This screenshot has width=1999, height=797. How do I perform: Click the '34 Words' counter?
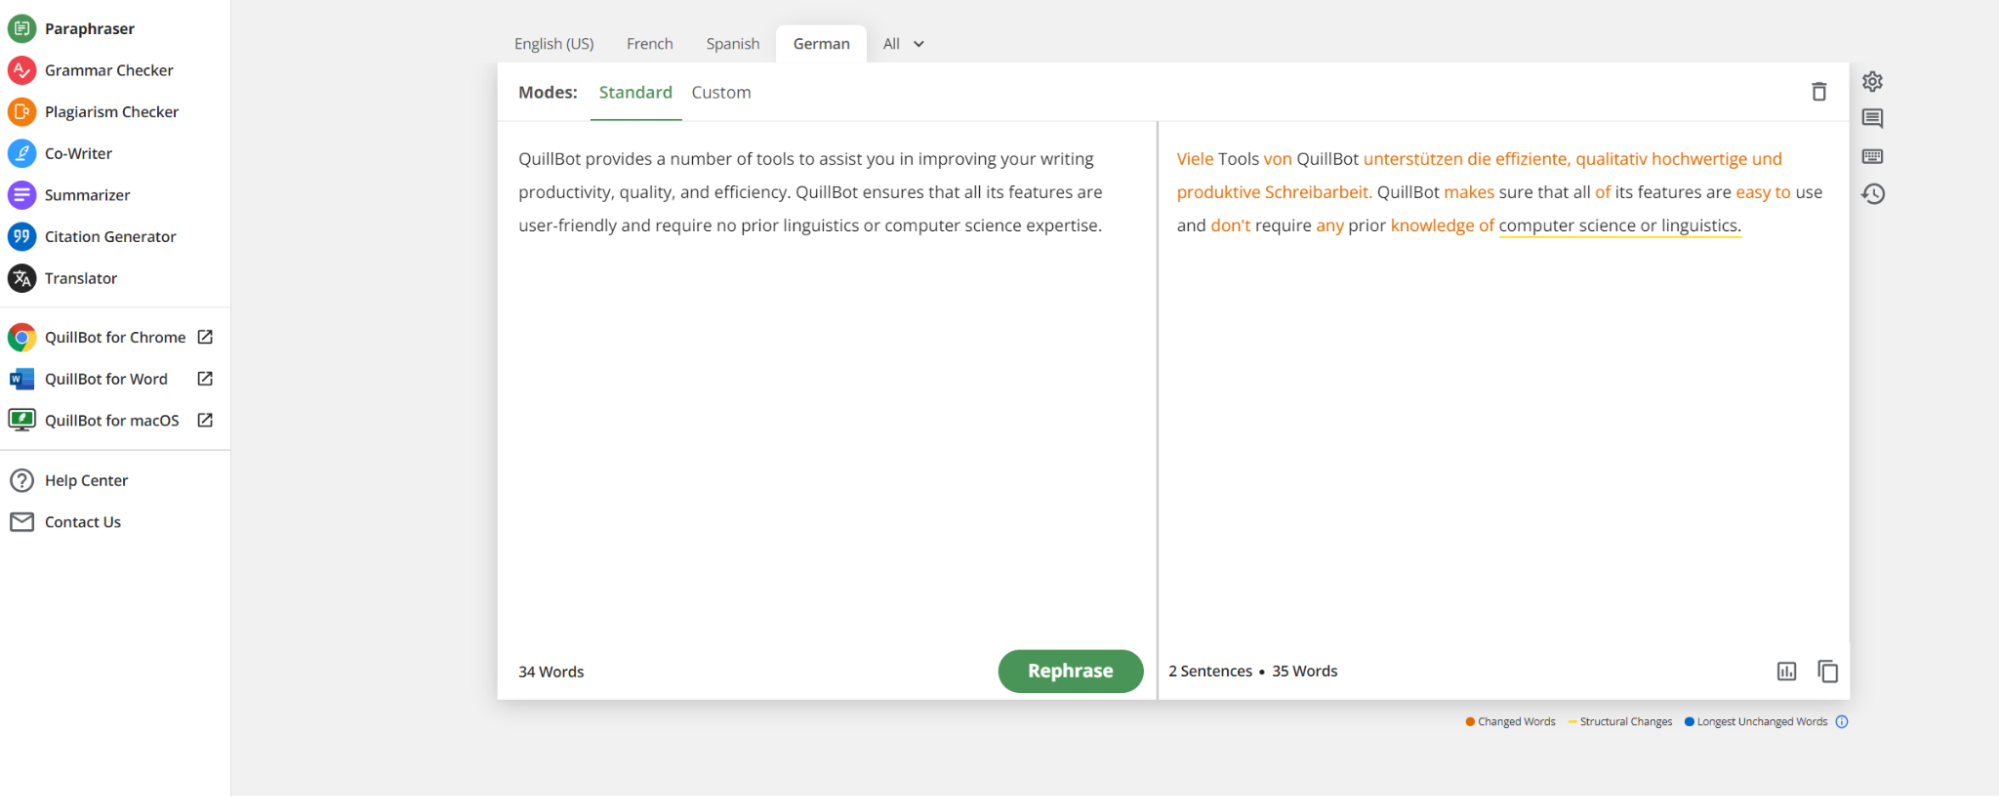click(551, 672)
